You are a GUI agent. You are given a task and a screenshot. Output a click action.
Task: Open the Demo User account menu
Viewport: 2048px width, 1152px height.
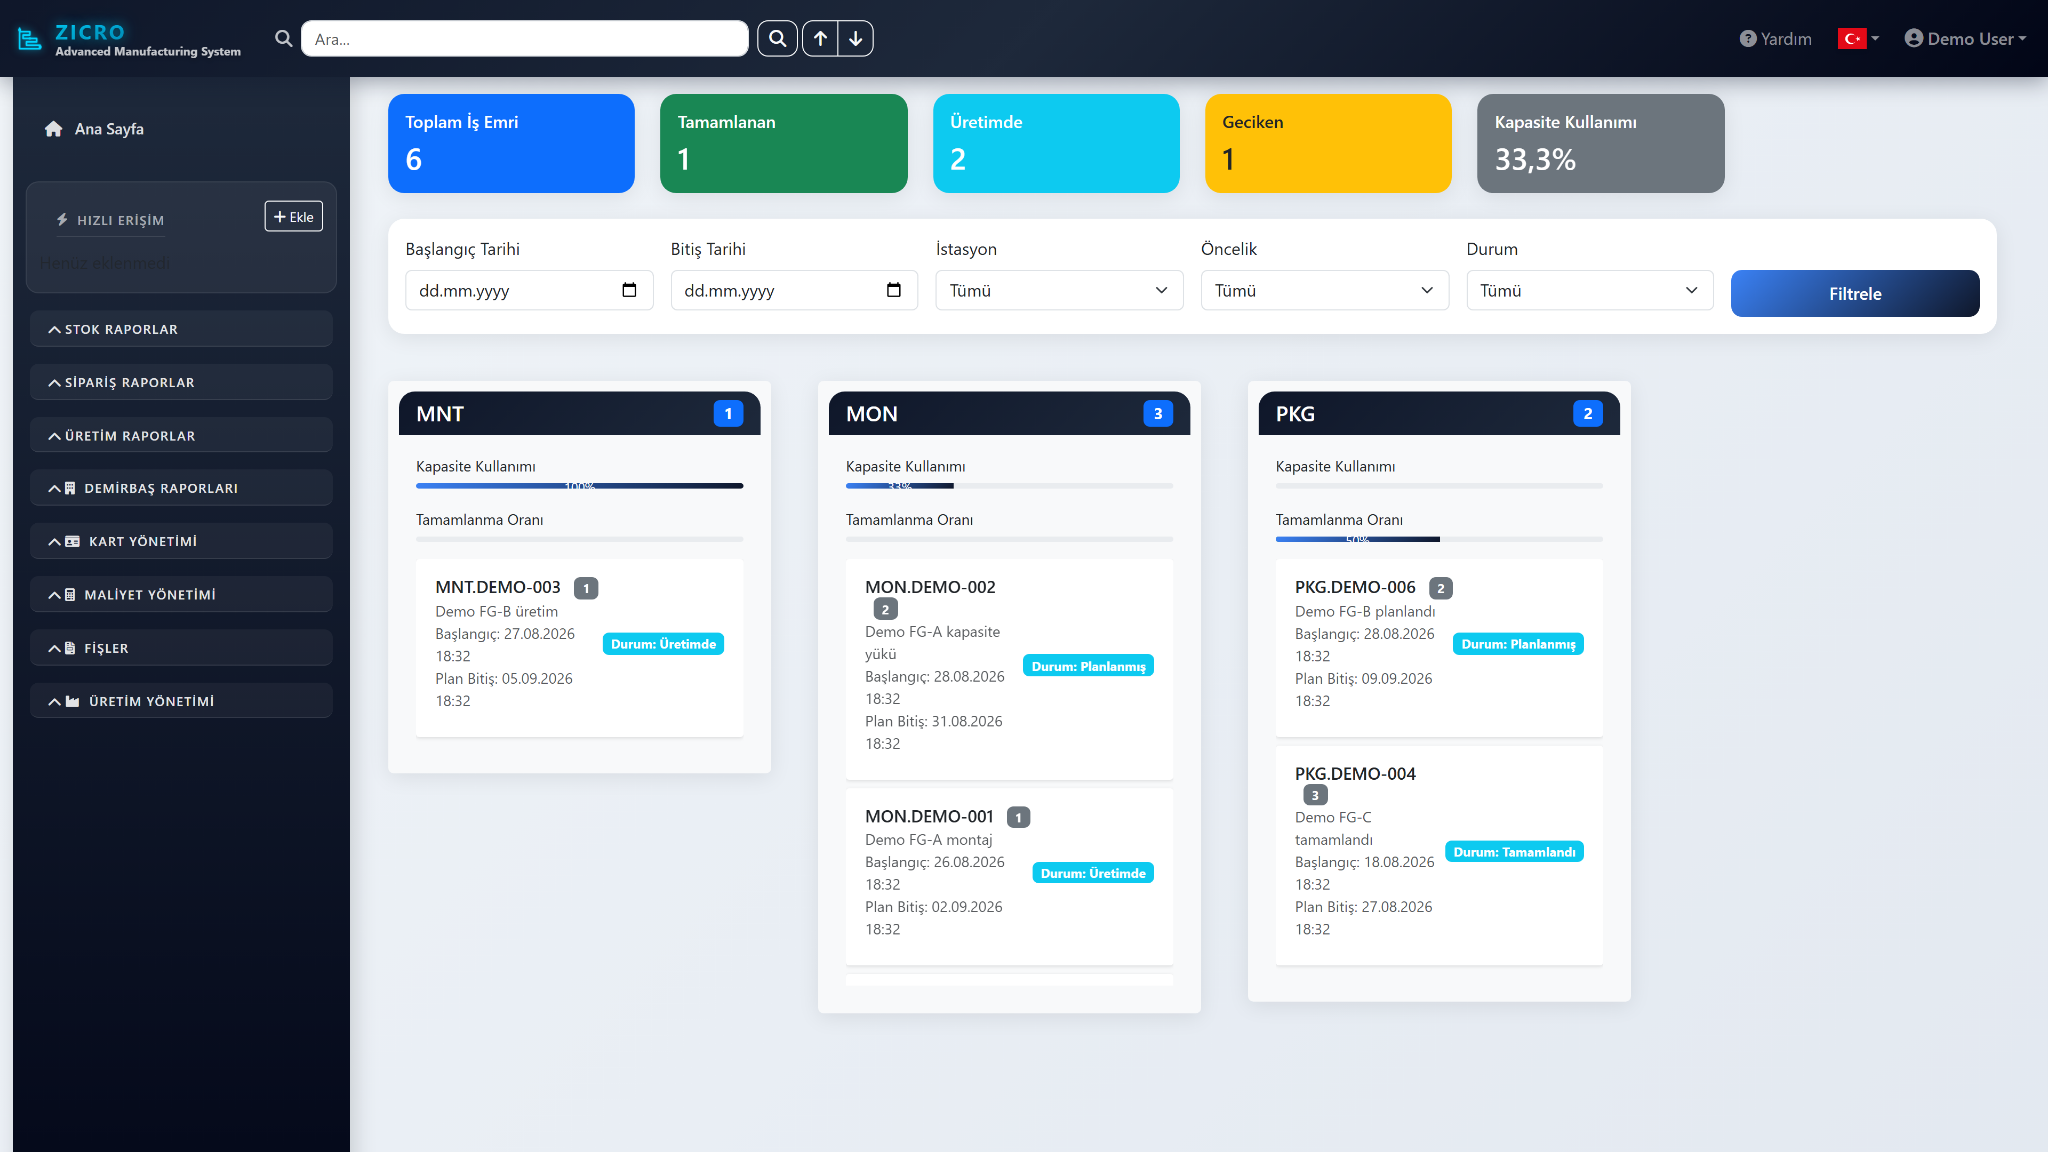click(x=1965, y=39)
